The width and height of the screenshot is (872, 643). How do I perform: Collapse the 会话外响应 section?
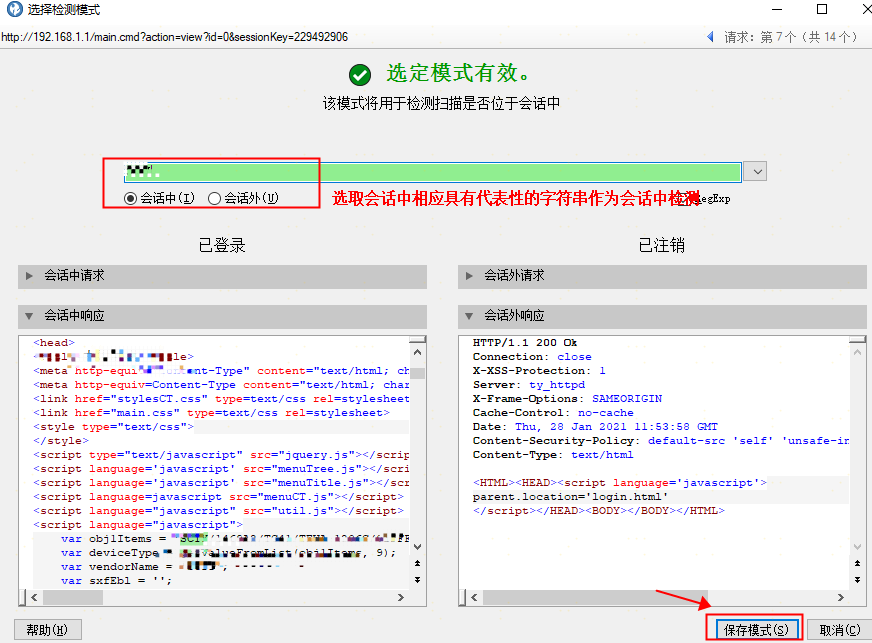[x=662, y=316]
